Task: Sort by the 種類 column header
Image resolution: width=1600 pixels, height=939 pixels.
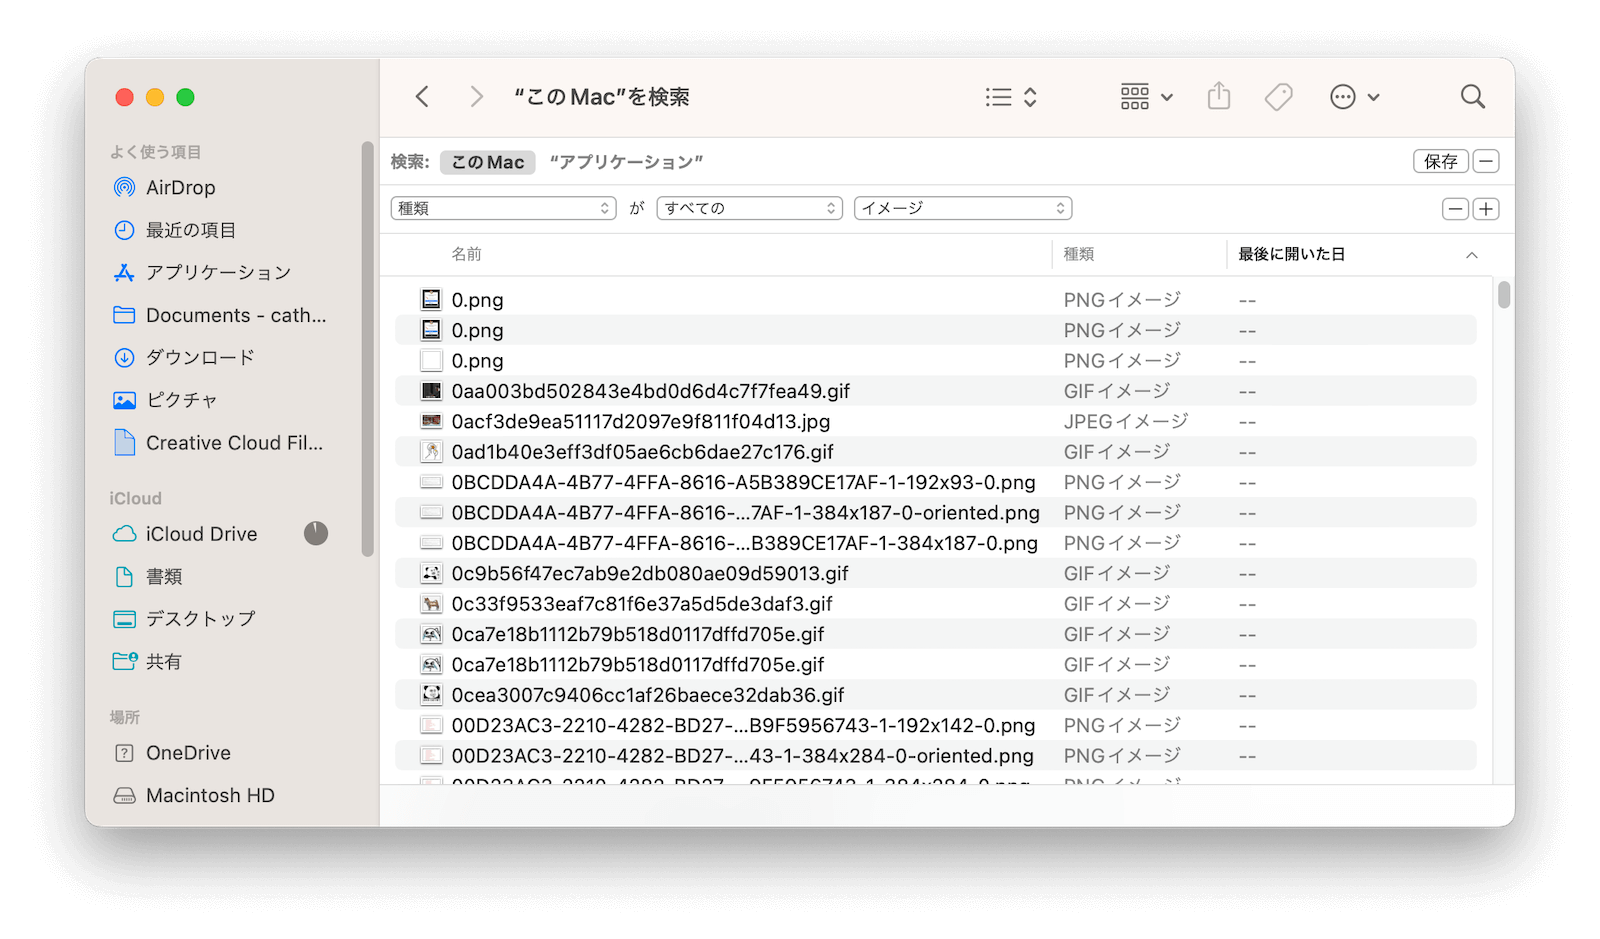Action: (x=1079, y=254)
